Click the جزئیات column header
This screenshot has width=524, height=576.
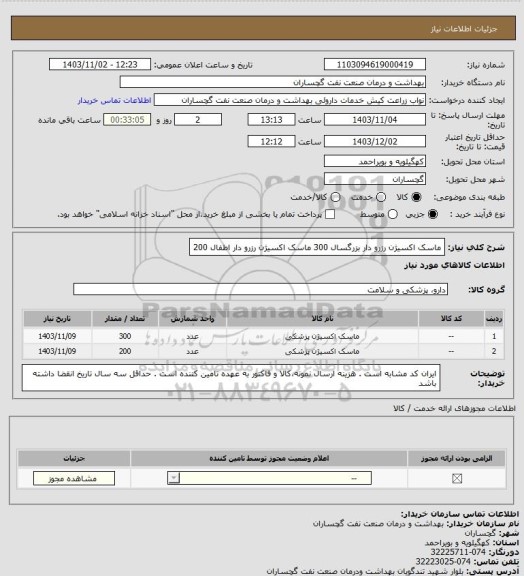click(74, 458)
